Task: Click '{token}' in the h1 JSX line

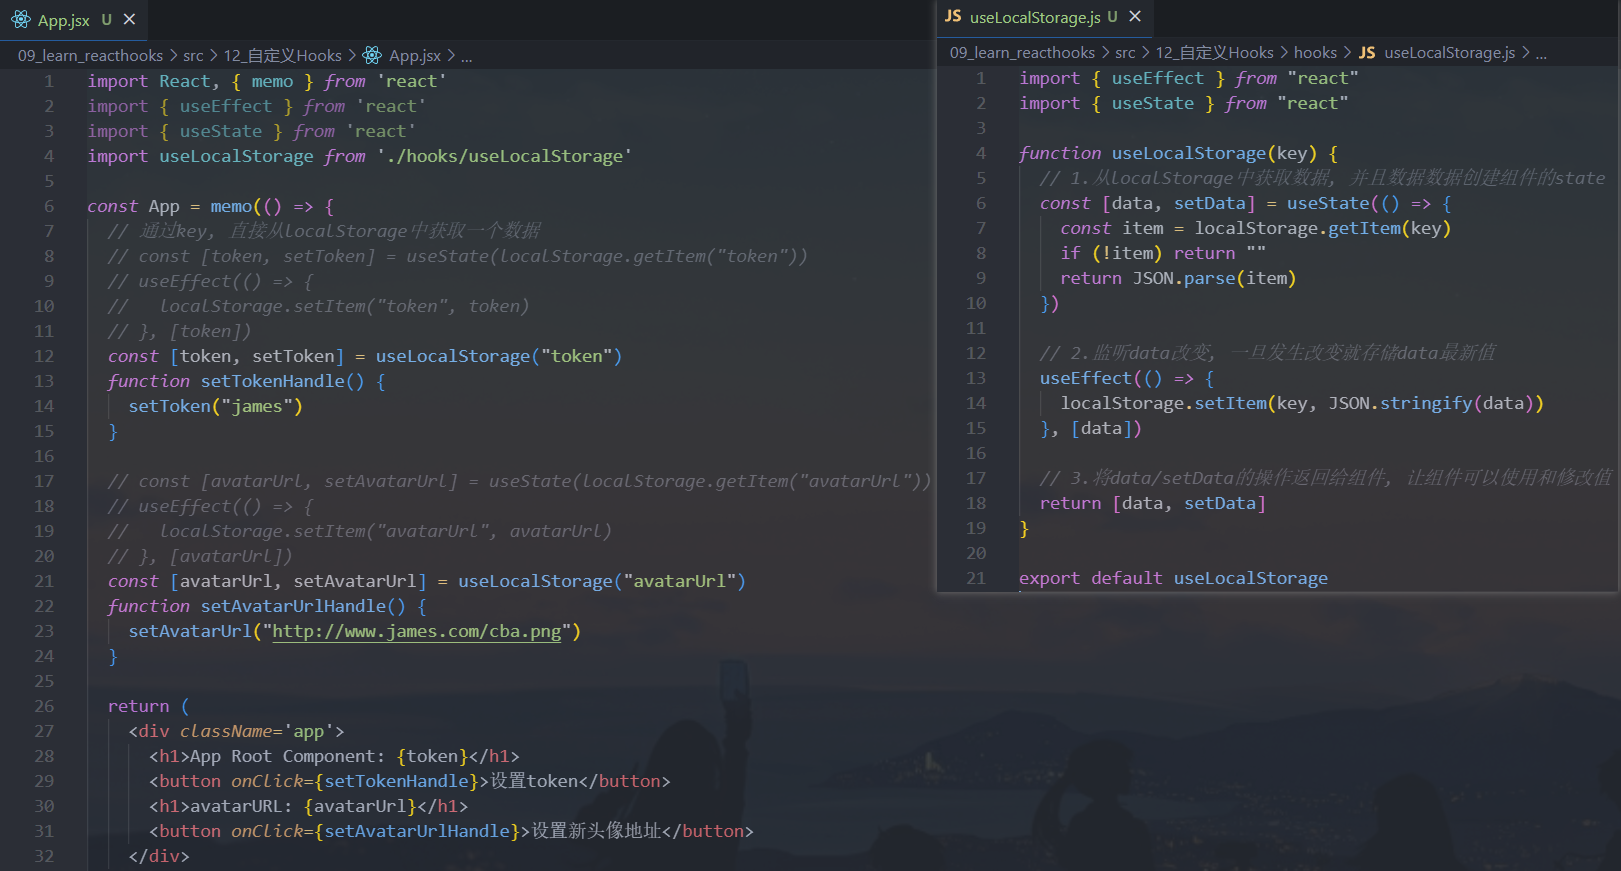Action: point(432,756)
